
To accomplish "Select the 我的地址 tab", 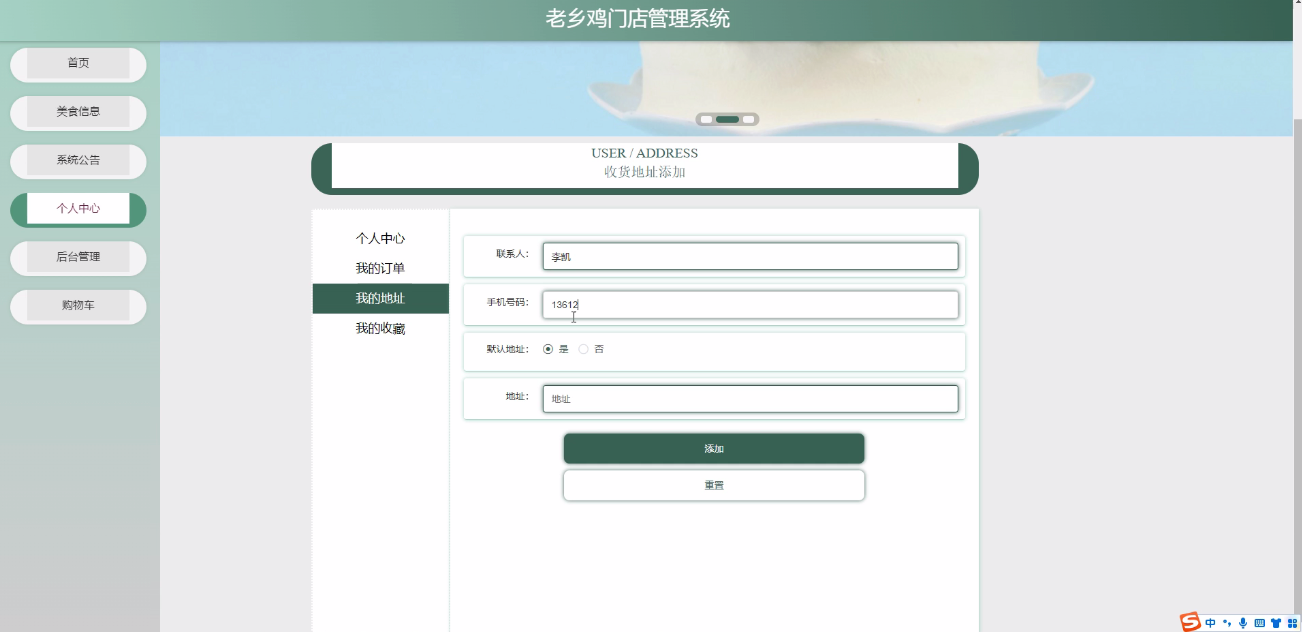I will (380, 299).
